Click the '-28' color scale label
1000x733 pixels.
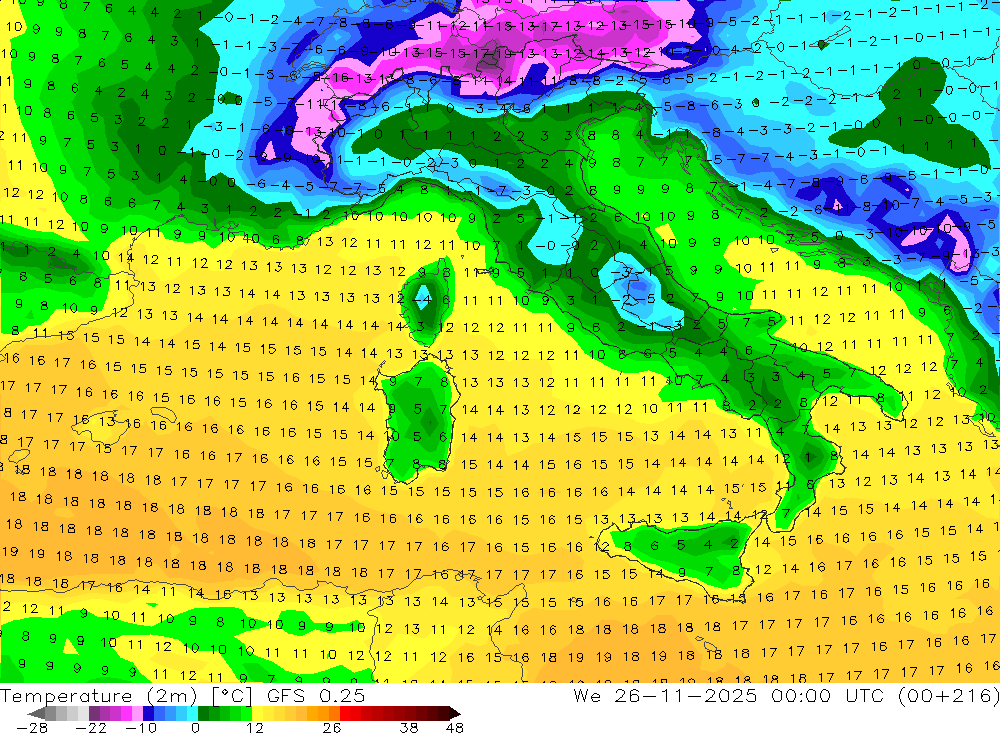point(30,727)
